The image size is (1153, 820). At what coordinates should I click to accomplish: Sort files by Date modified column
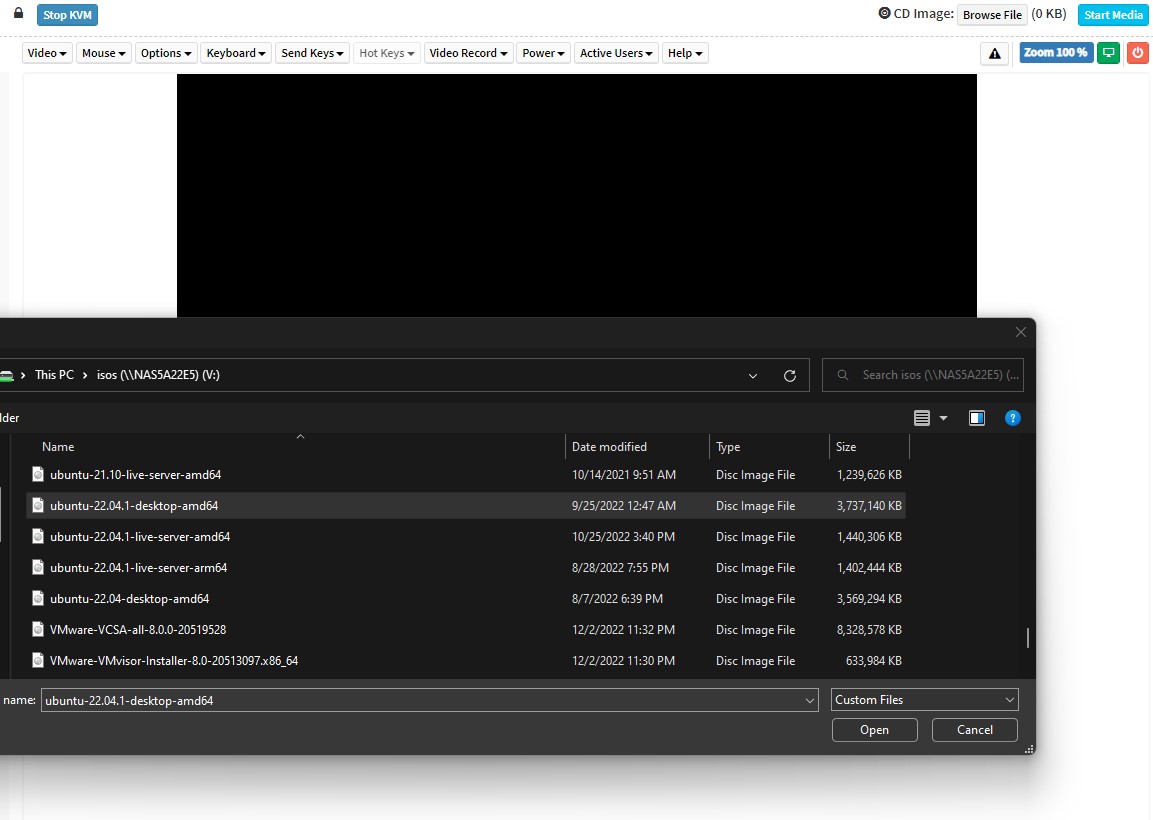609,447
